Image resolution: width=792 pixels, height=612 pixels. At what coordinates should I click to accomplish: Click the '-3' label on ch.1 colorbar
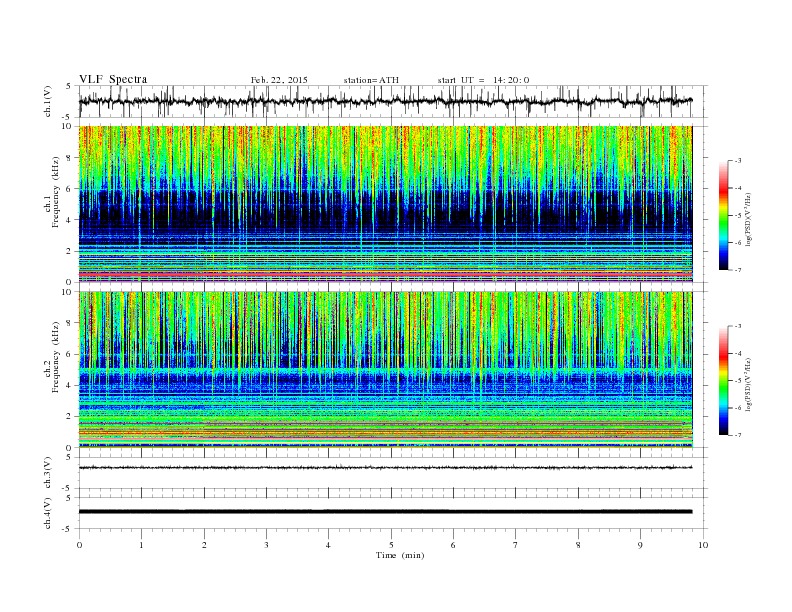pos(737,161)
